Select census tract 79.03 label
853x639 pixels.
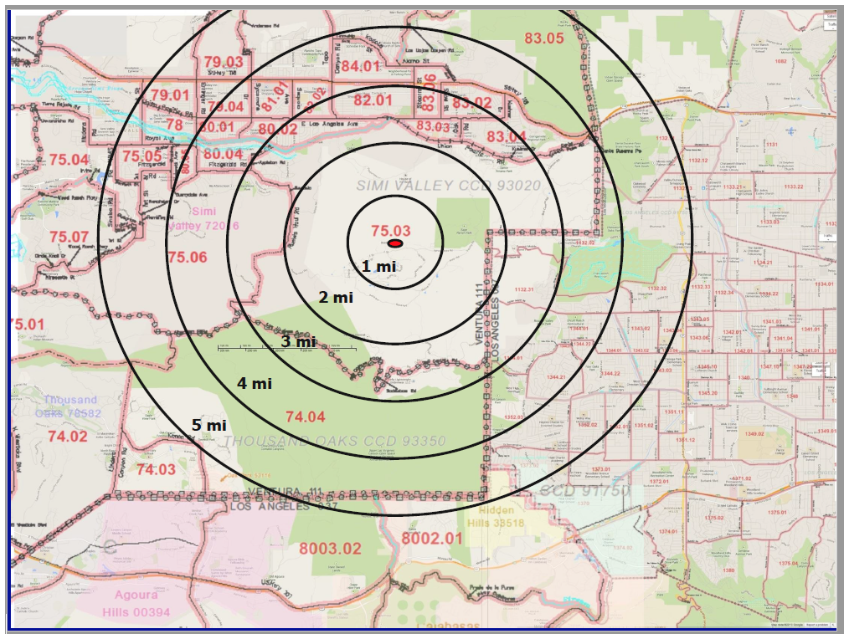[x=224, y=62]
